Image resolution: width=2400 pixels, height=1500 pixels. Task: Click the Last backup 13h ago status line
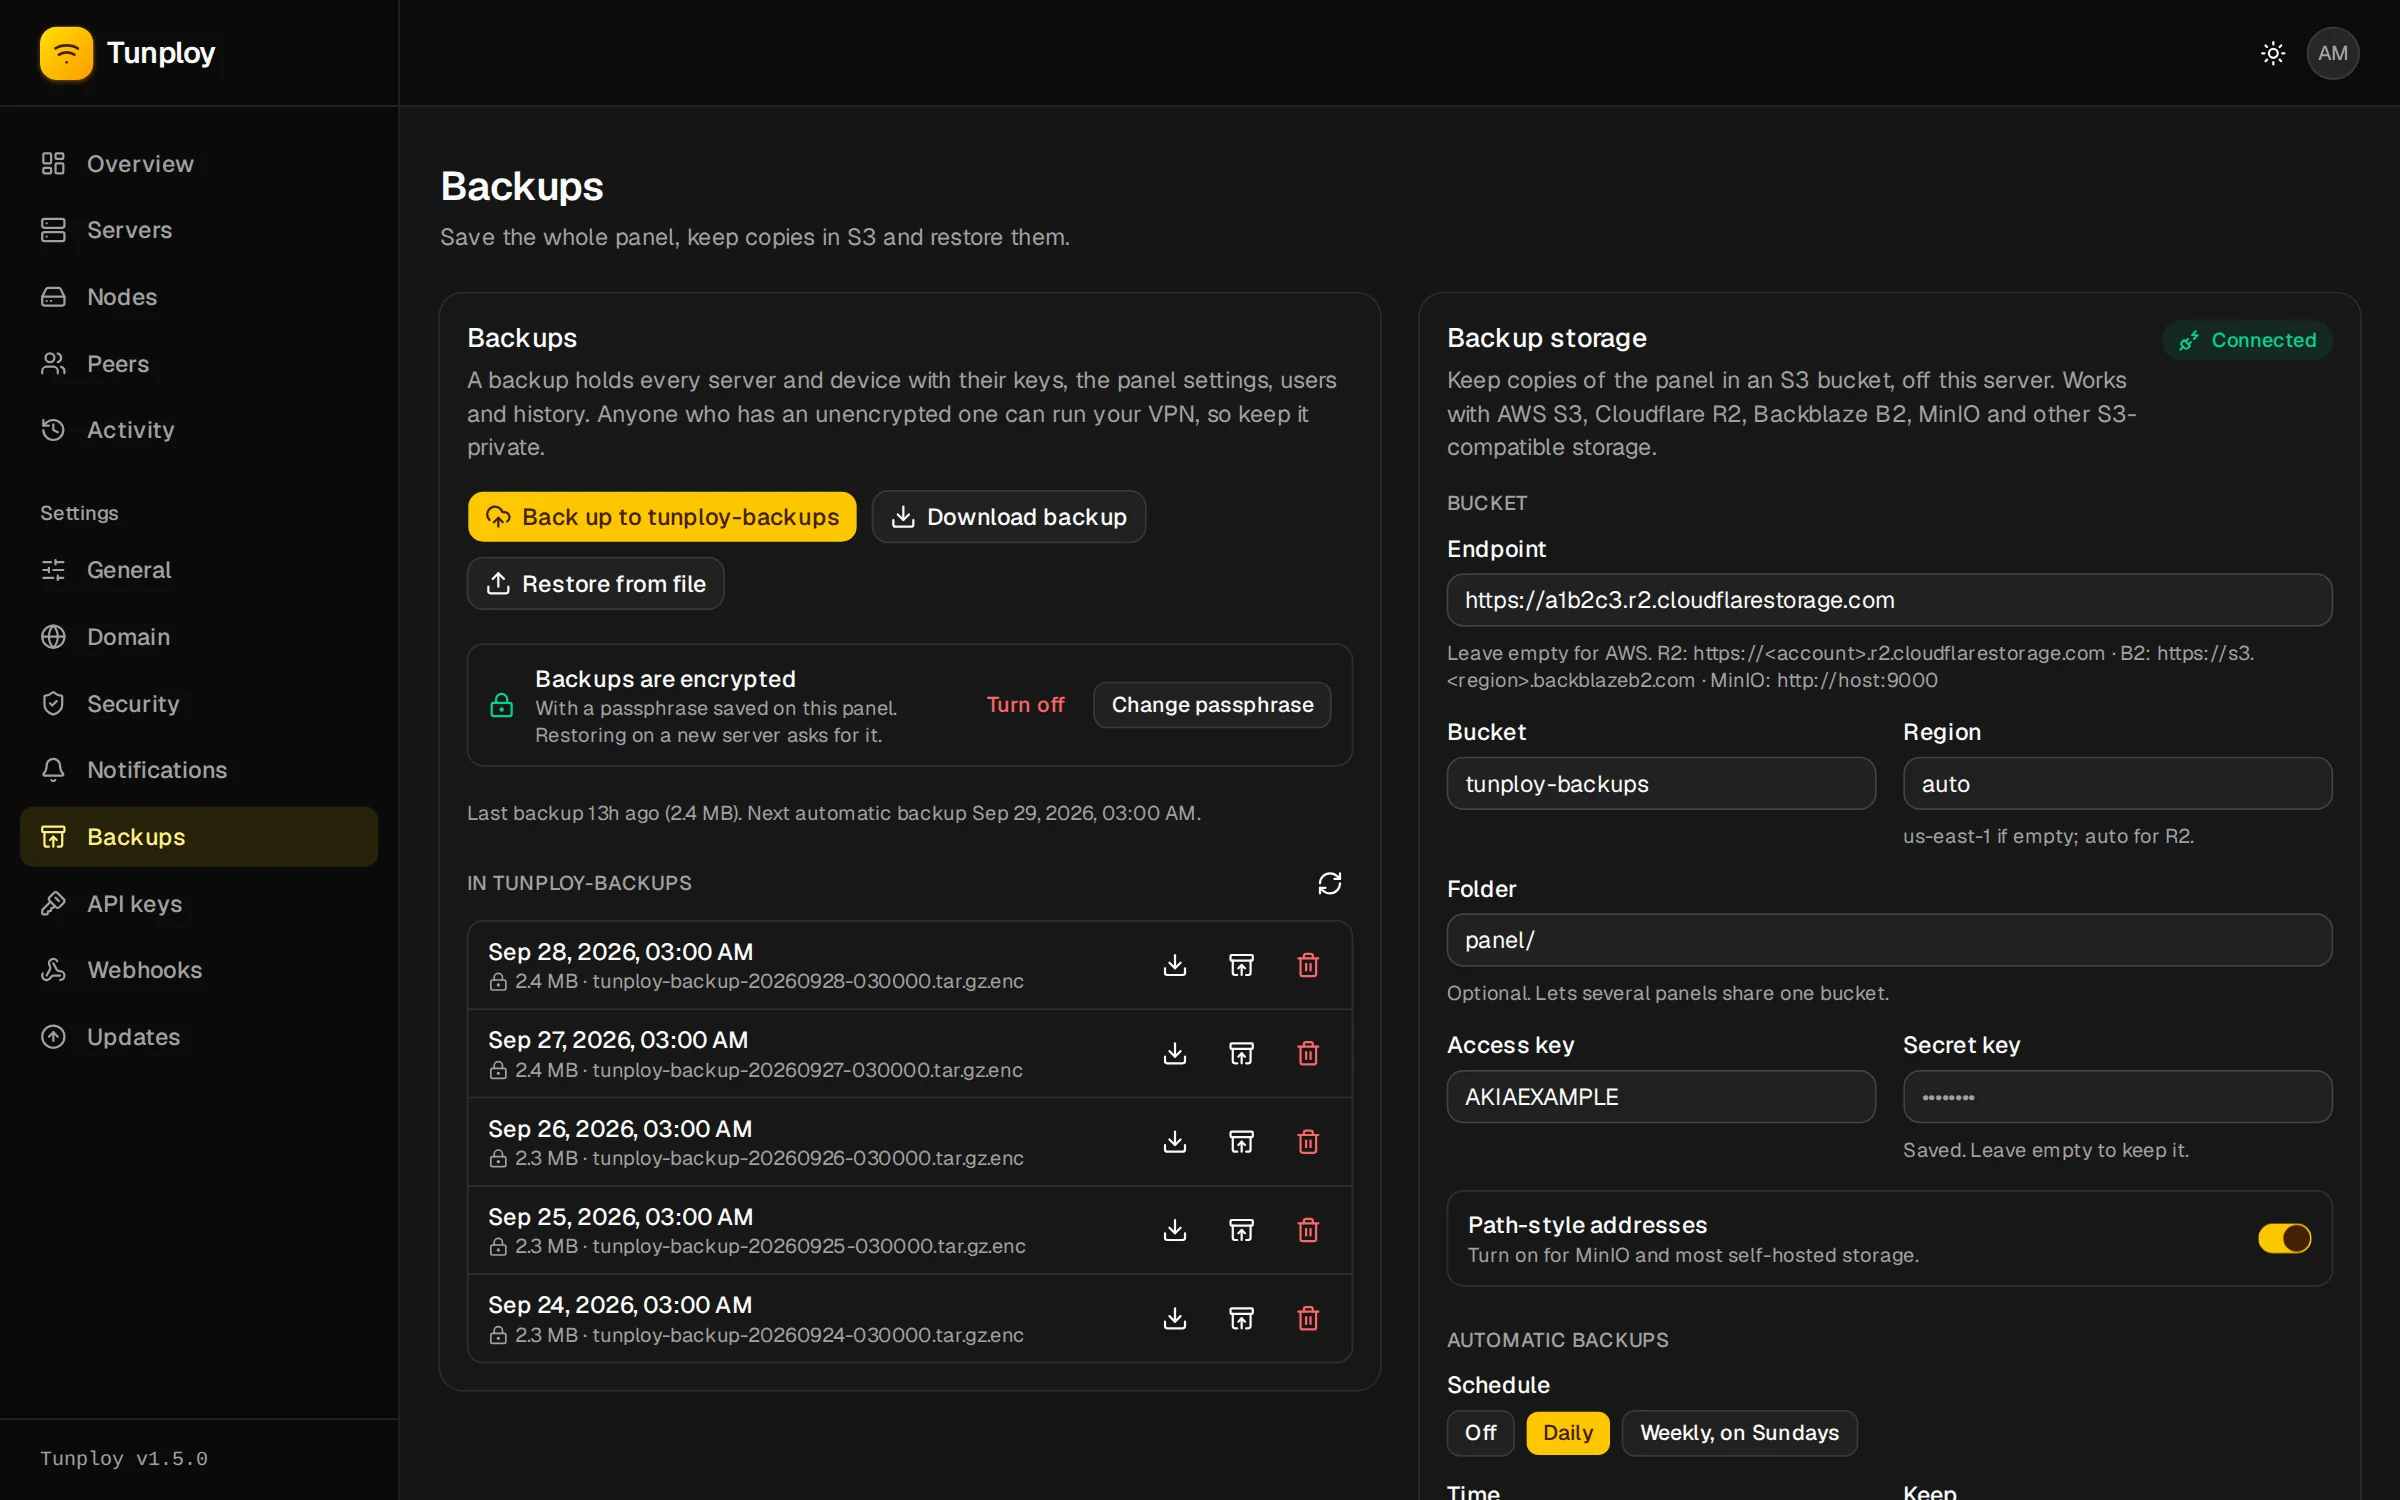click(x=834, y=813)
